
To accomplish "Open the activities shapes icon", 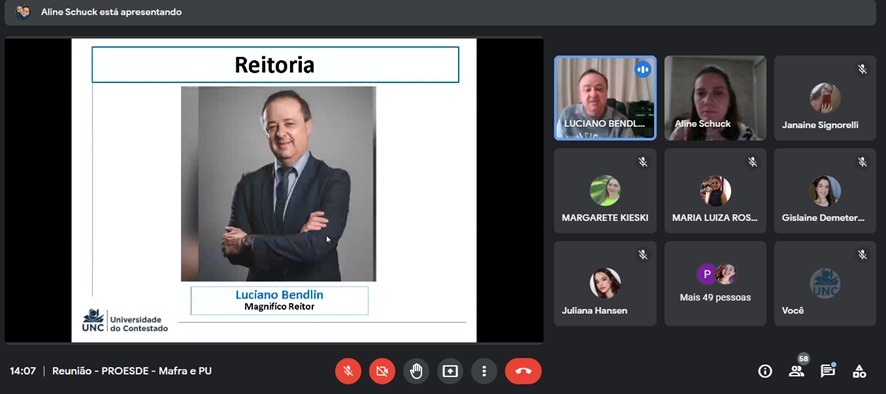I will point(859,371).
